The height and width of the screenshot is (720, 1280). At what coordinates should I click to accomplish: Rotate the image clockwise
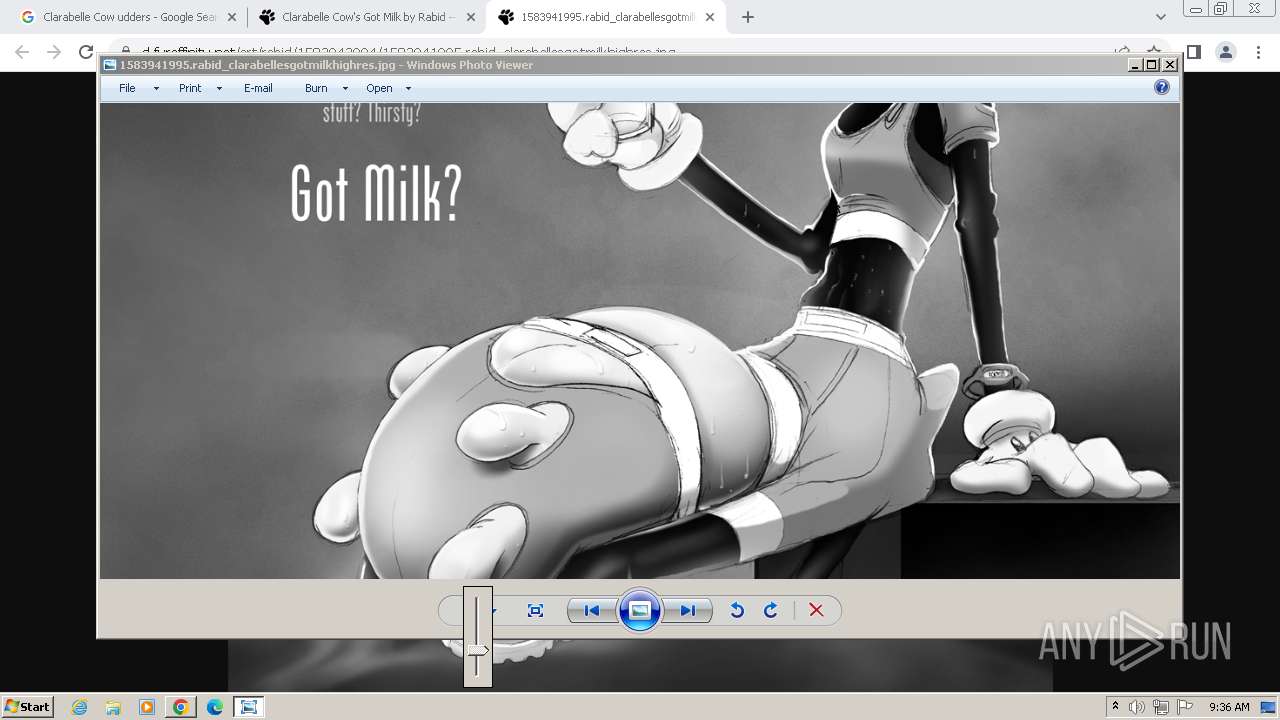tap(771, 610)
